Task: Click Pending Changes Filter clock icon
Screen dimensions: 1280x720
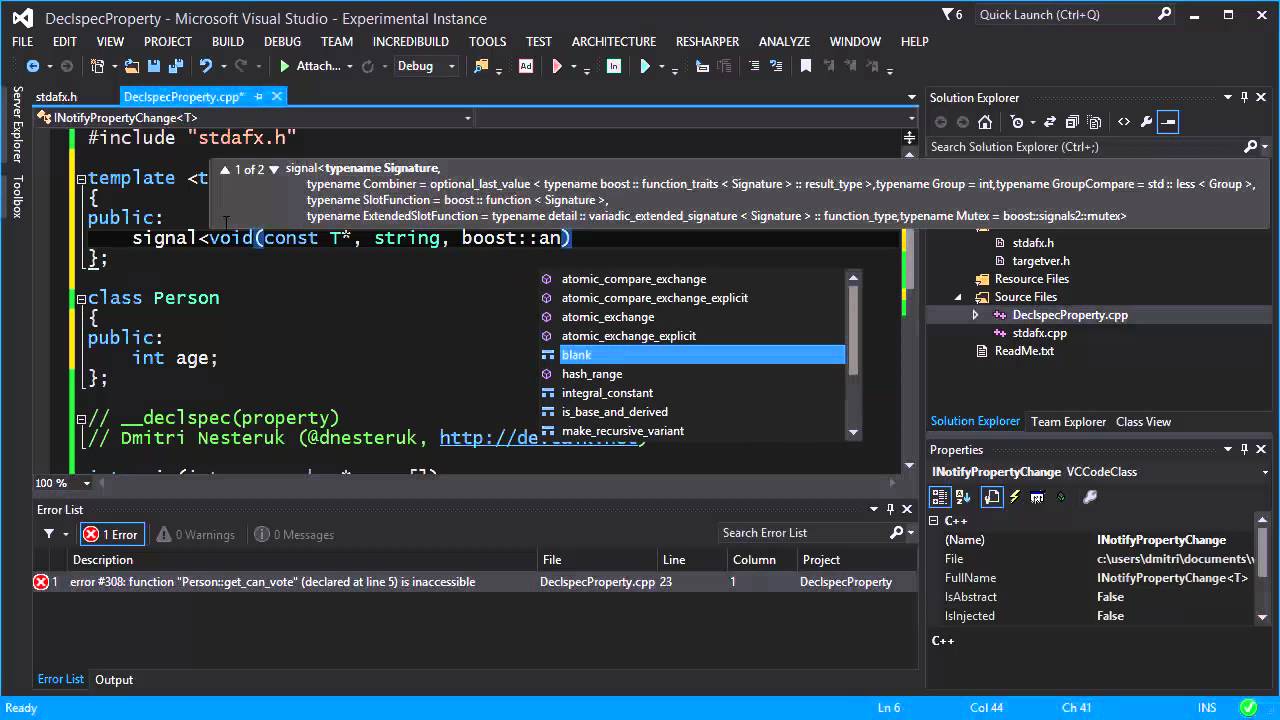Action: tap(1017, 122)
